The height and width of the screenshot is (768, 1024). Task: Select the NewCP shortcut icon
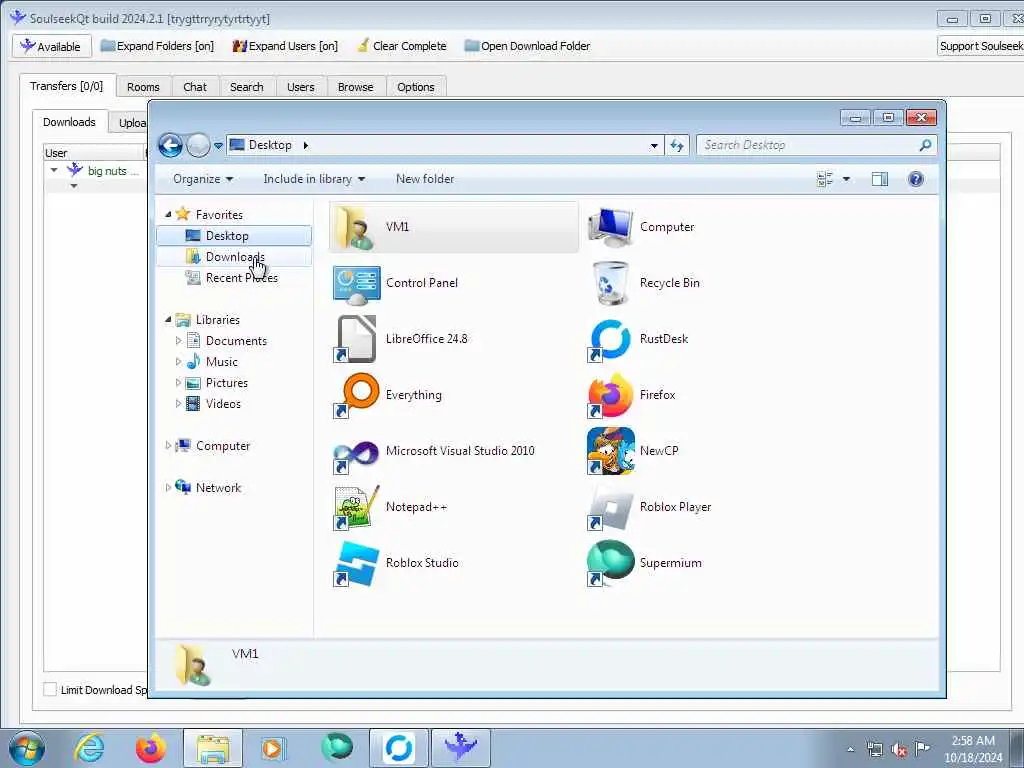tap(611, 451)
